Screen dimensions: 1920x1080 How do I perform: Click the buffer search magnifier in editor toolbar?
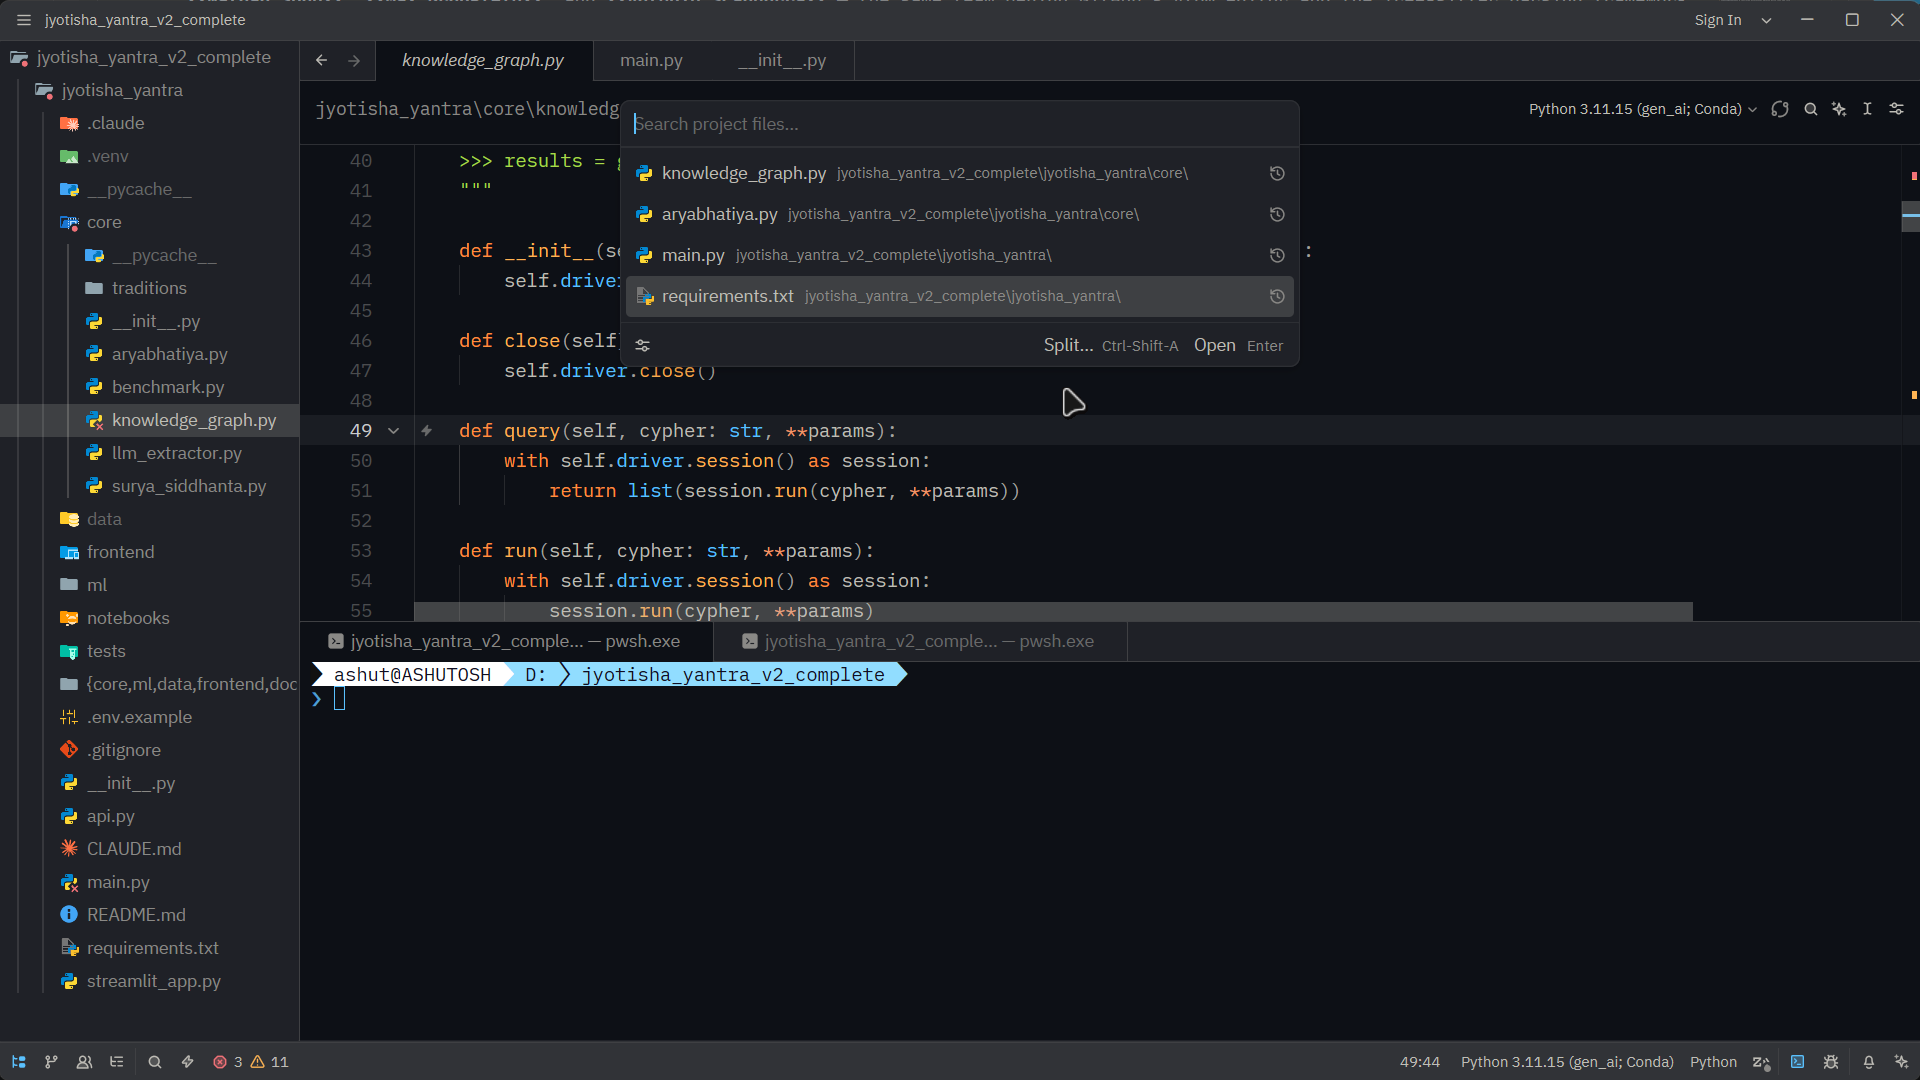tap(1810, 109)
